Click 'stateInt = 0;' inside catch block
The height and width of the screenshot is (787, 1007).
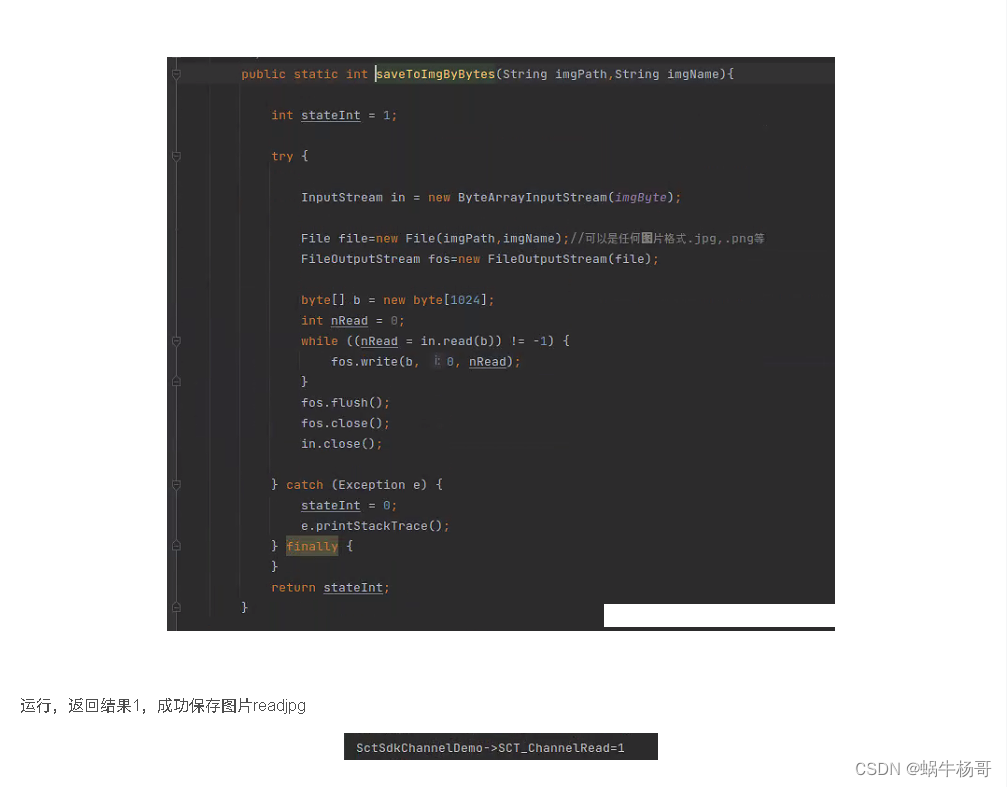point(349,506)
